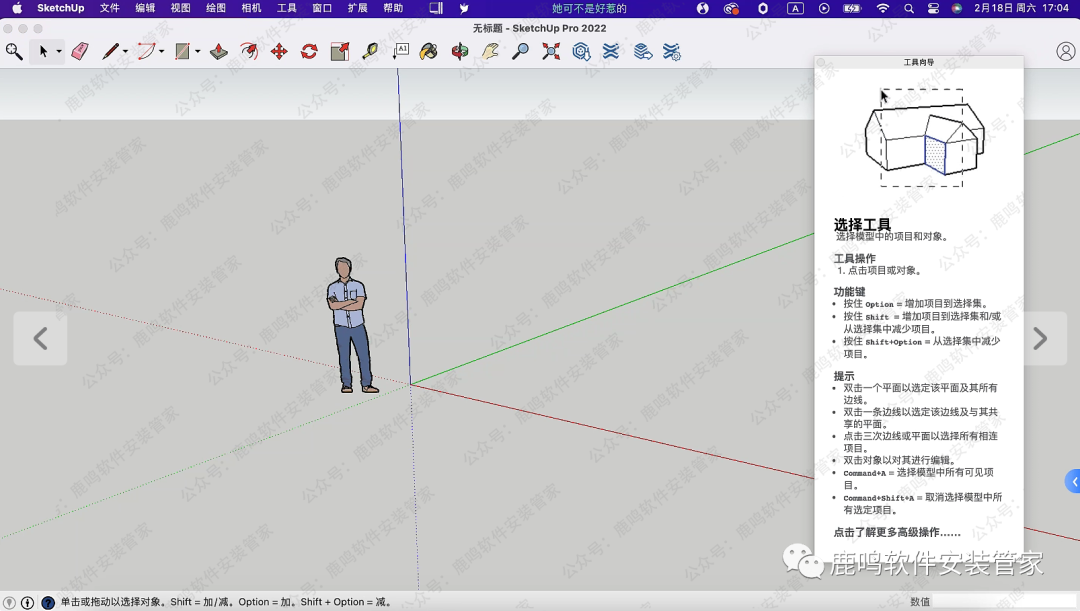This screenshot has height=611, width=1080.
Task: Expand the Select tool dropdown arrow
Action: coord(59,52)
